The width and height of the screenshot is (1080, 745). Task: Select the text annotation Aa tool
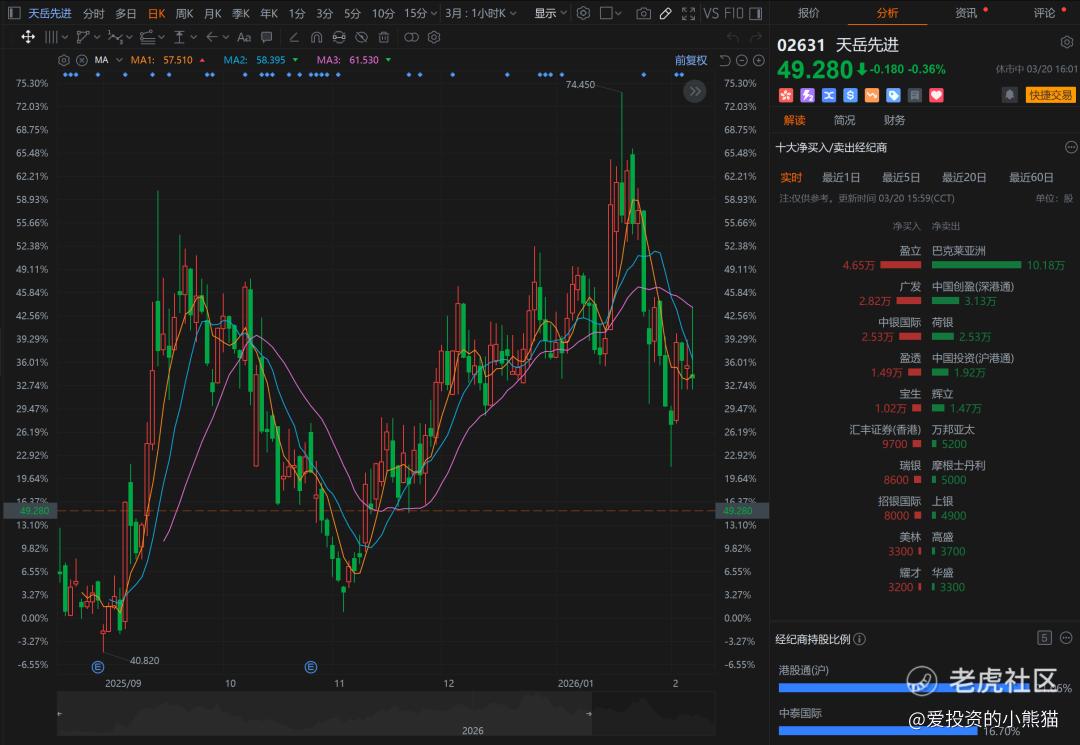tap(244, 37)
